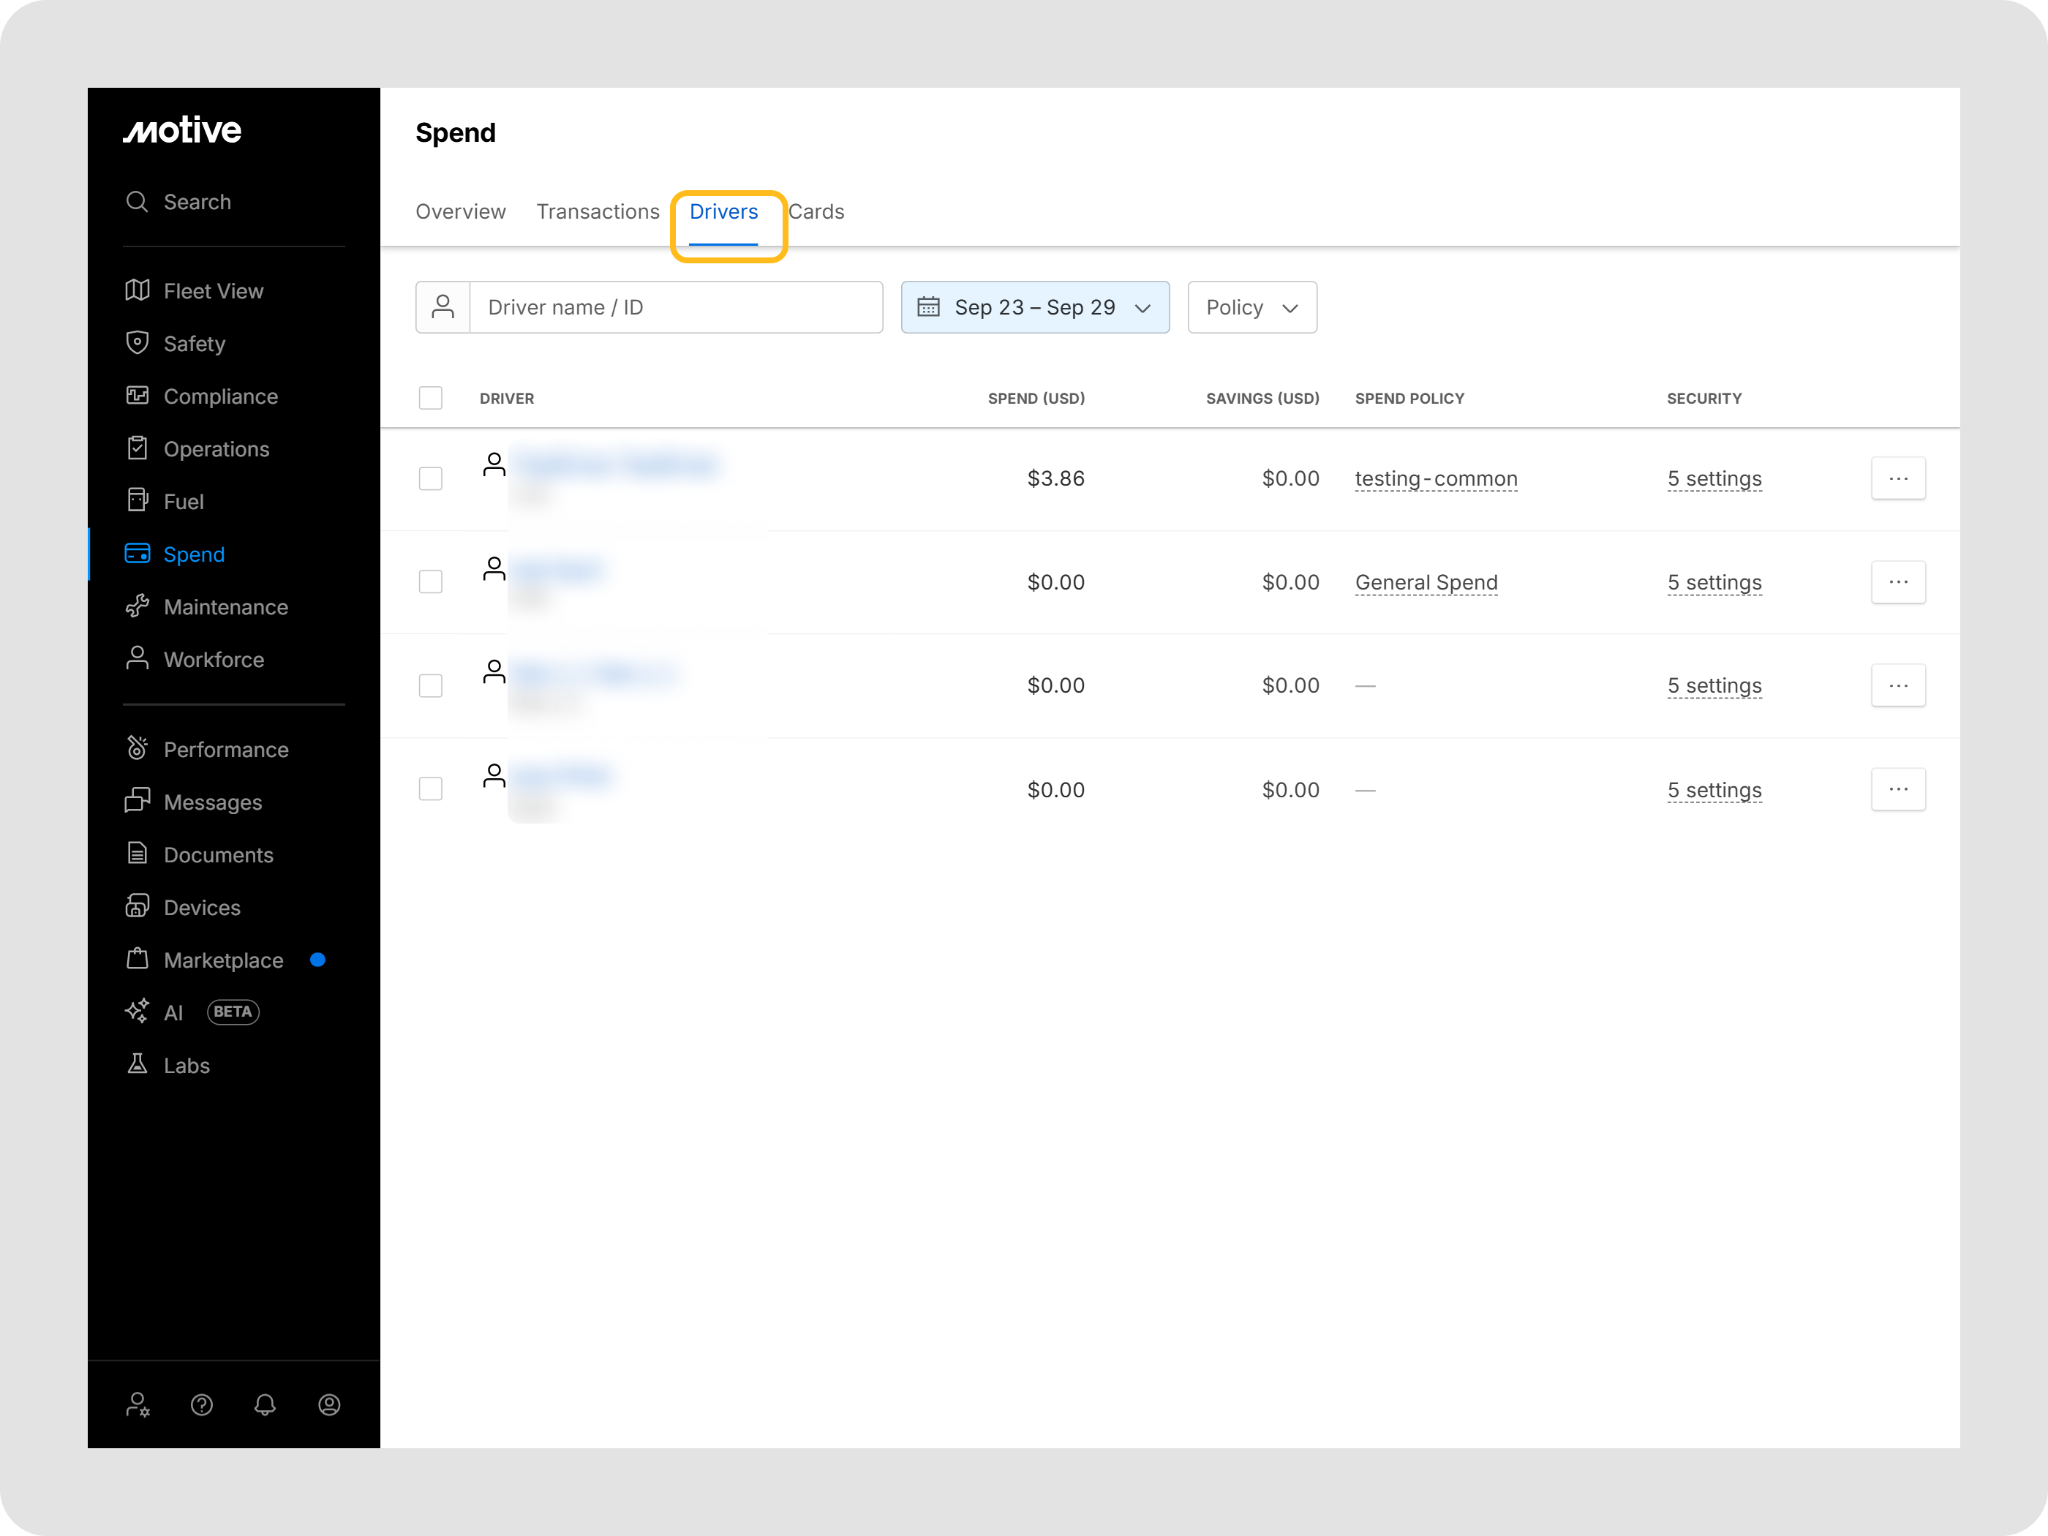Open Safety via its shield icon

pyautogui.click(x=137, y=343)
